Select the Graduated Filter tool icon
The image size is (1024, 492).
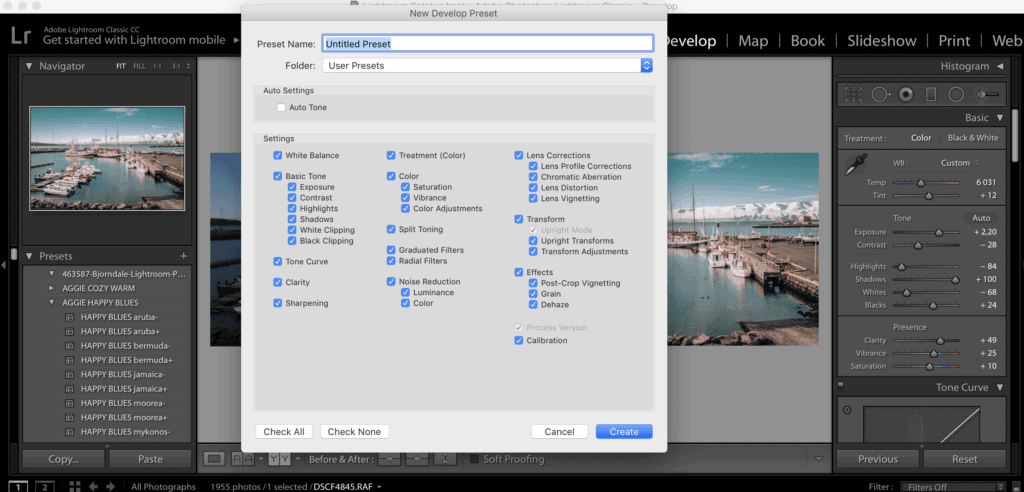(x=930, y=94)
